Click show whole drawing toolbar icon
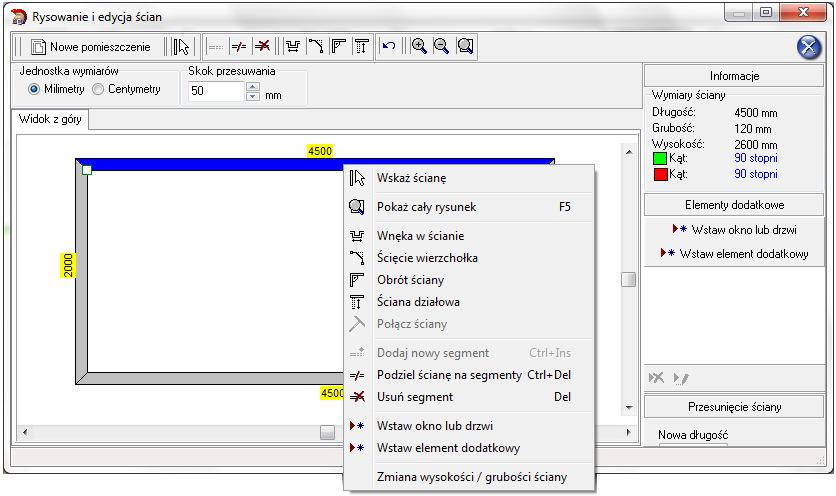This screenshot has height=496, width=836. pos(465,47)
